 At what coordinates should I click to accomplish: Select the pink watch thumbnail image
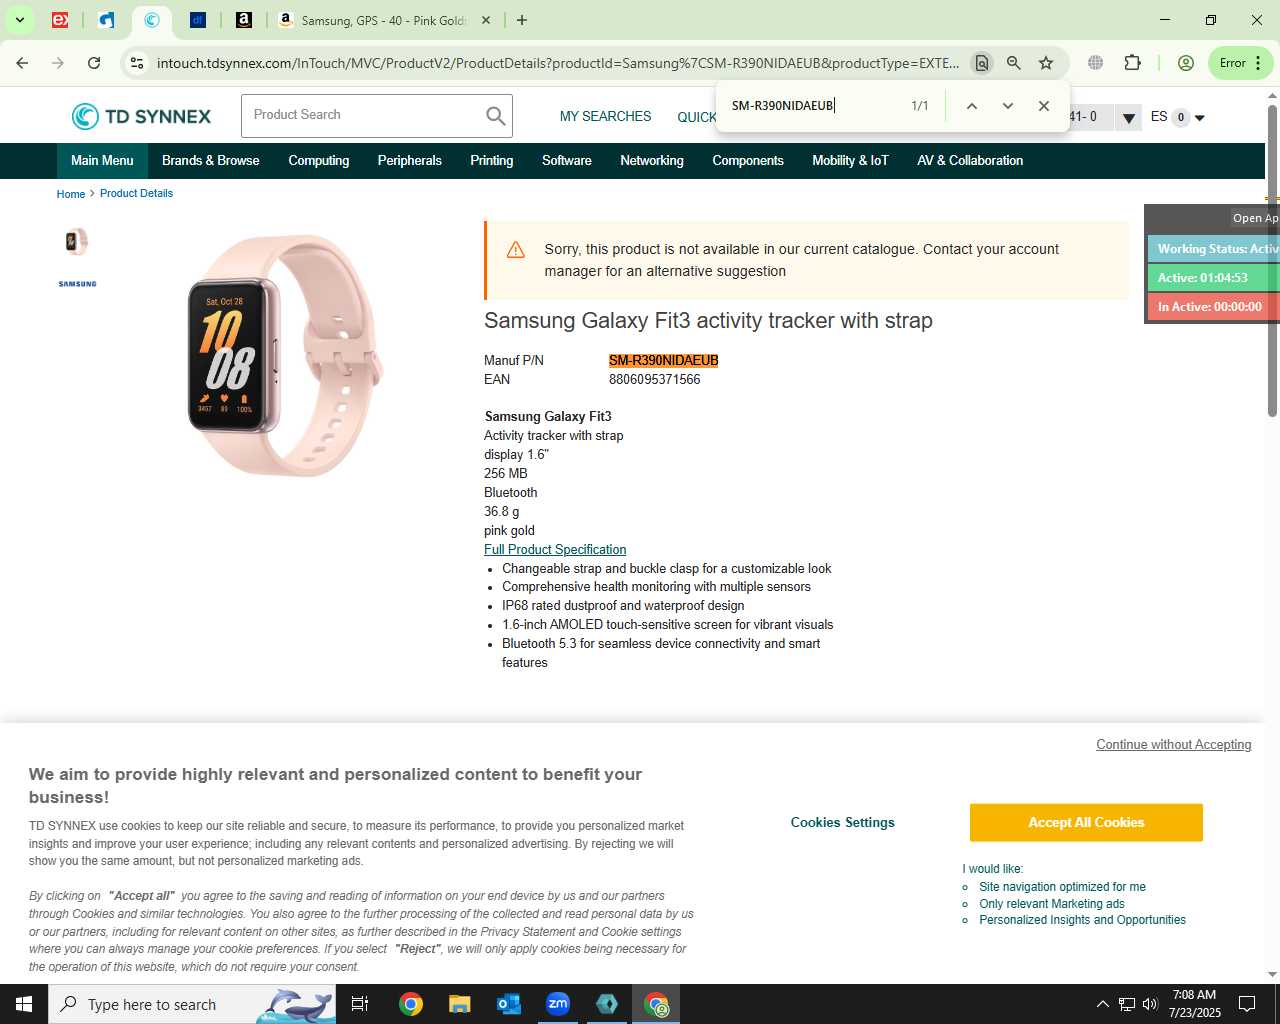coord(77,241)
